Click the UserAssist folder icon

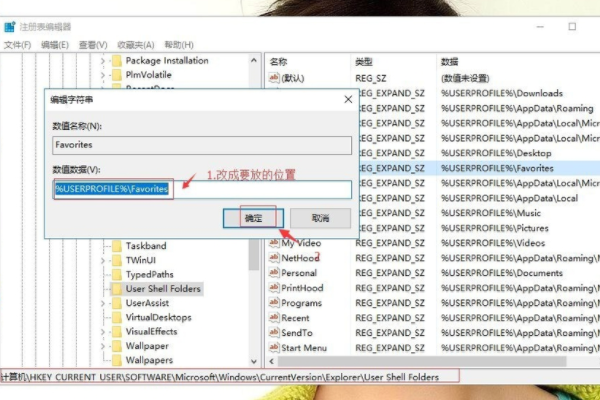117,303
